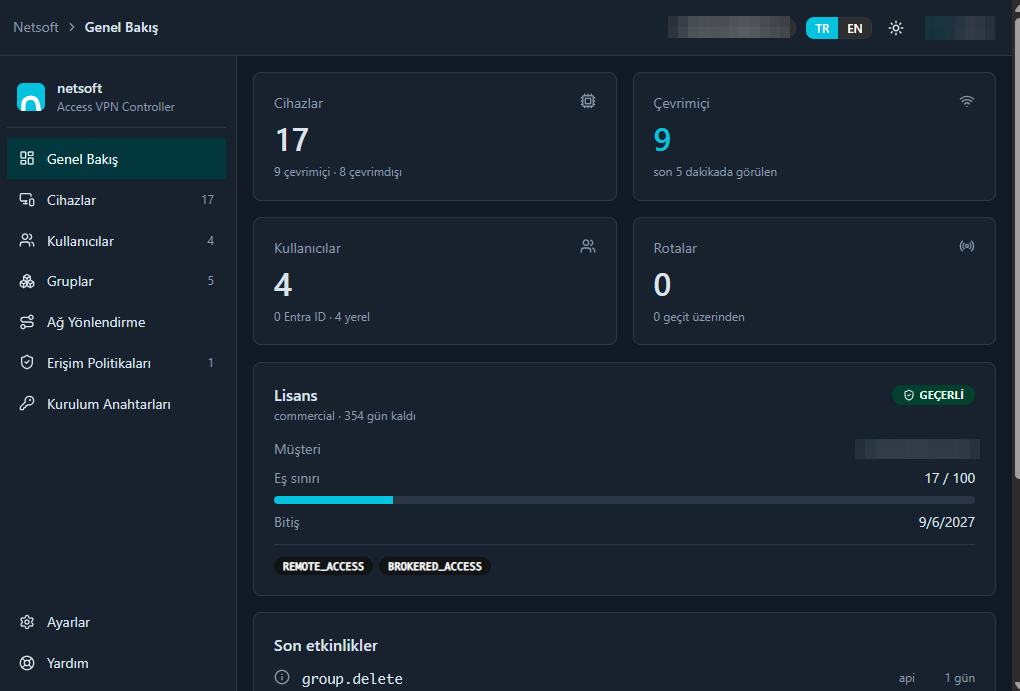
Task: Click the Ayarlar gear icon
Action: (x=27, y=622)
